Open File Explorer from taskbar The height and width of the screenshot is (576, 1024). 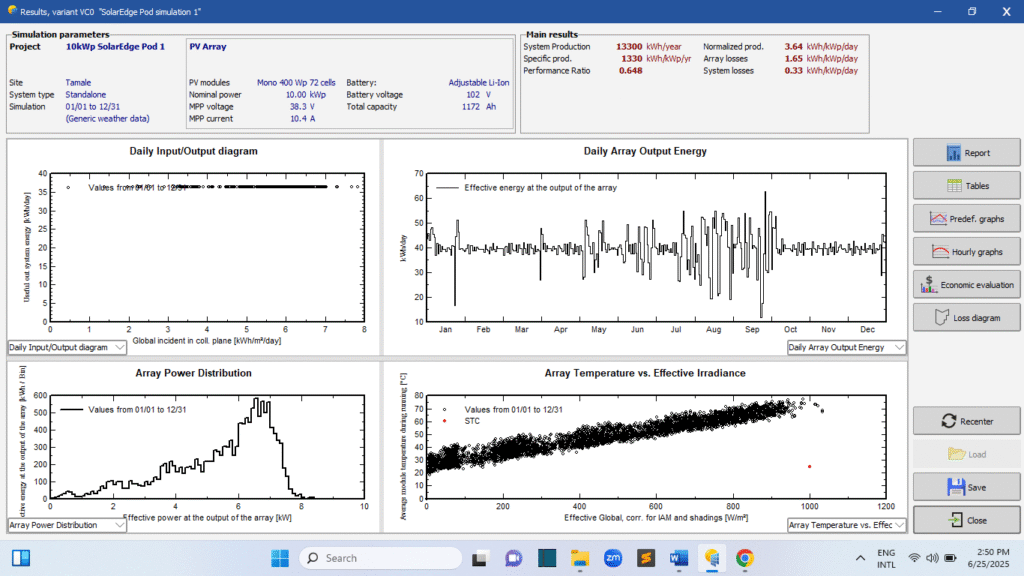click(580, 558)
